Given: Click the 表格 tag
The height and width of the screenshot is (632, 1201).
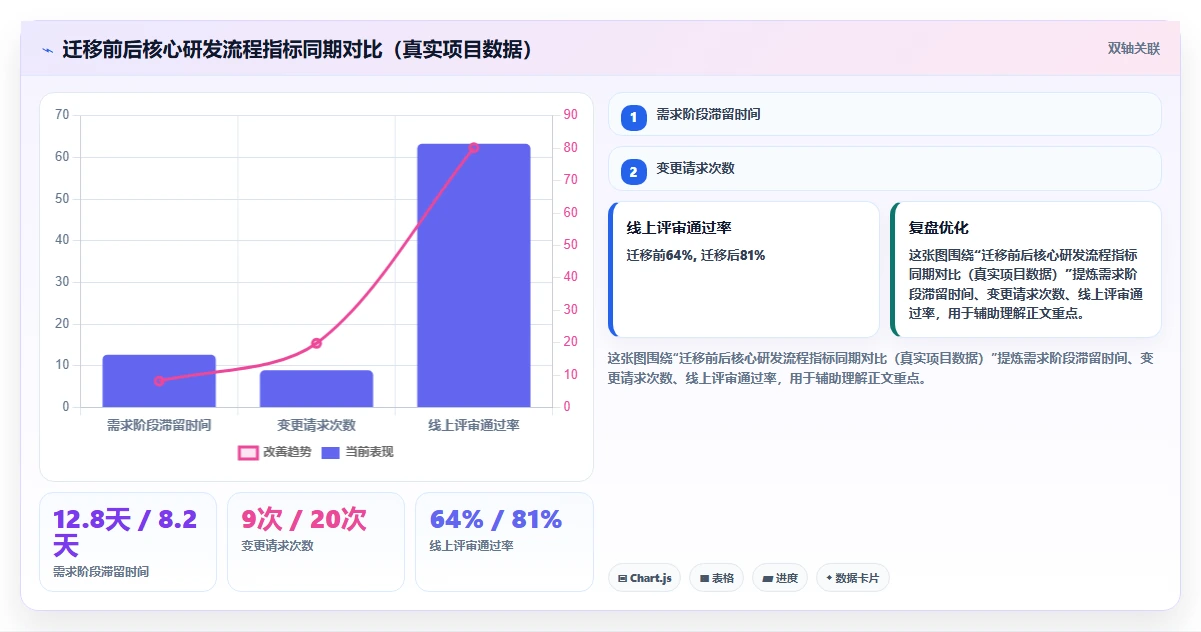Looking at the screenshot, I should 716,578.
